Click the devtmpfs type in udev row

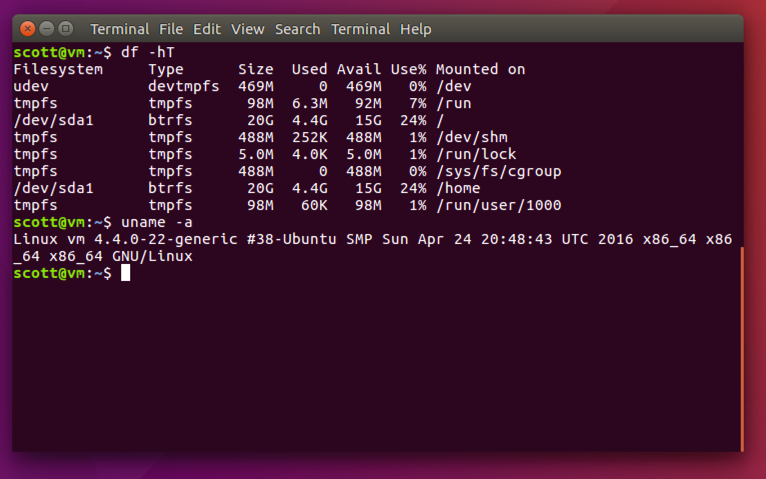184,86
